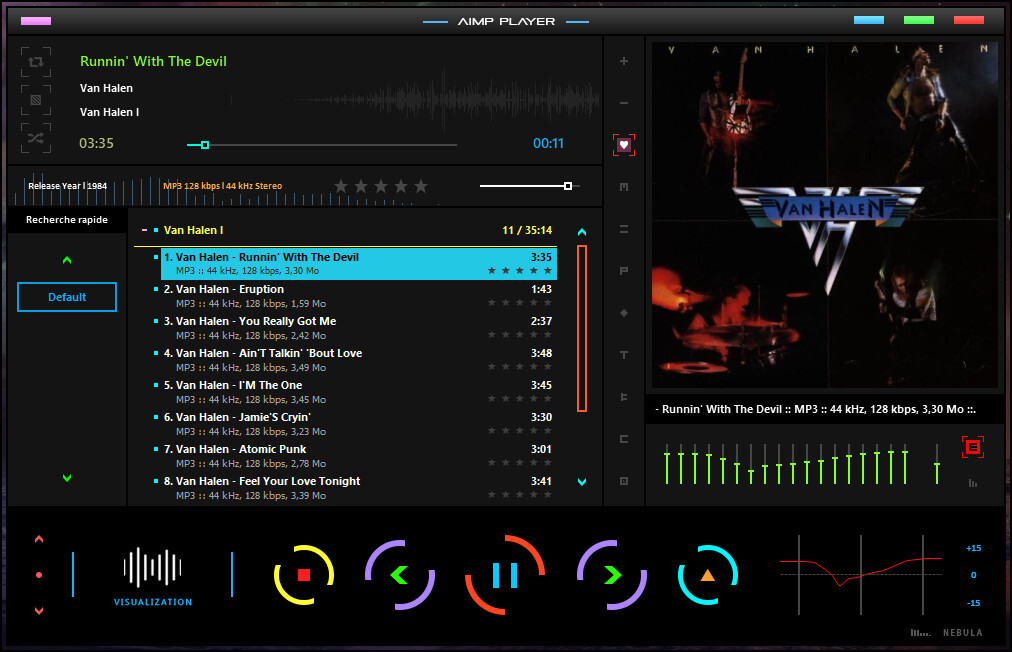
Task: Click the bars icon left of NEBULA
Action: point(920,633)
